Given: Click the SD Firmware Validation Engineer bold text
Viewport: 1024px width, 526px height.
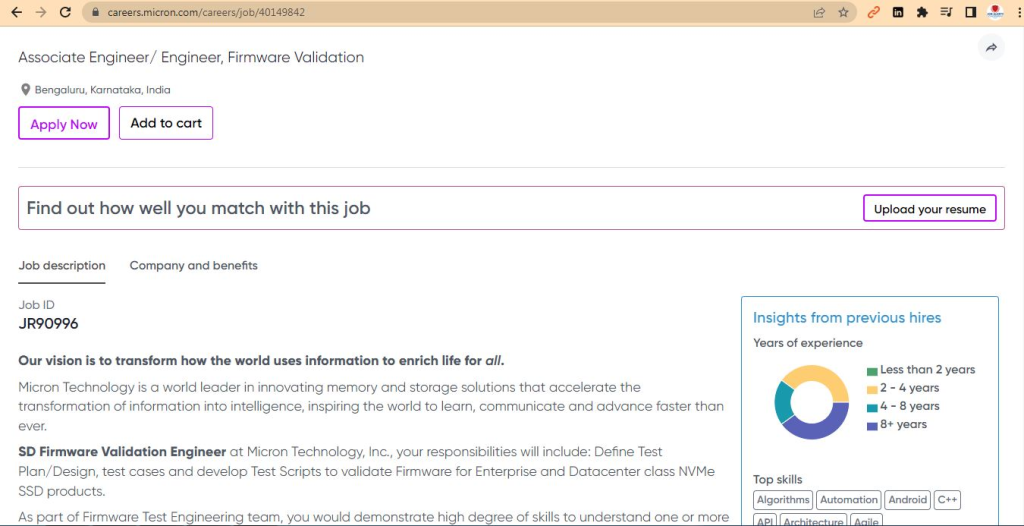Looking at the screenshot, I should [122, 452].
